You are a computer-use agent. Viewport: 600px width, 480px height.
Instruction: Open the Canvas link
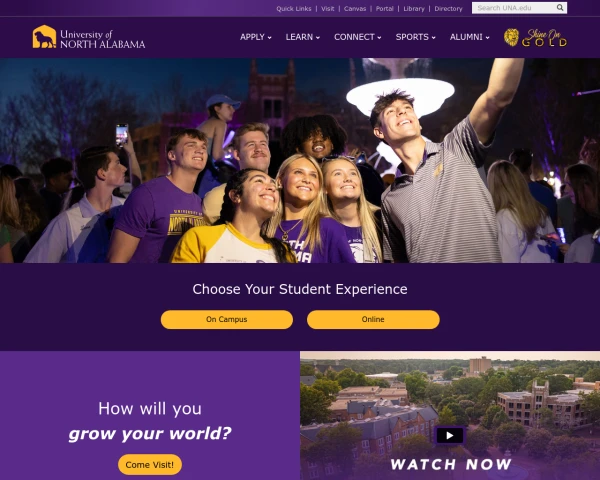pos(355,8)
